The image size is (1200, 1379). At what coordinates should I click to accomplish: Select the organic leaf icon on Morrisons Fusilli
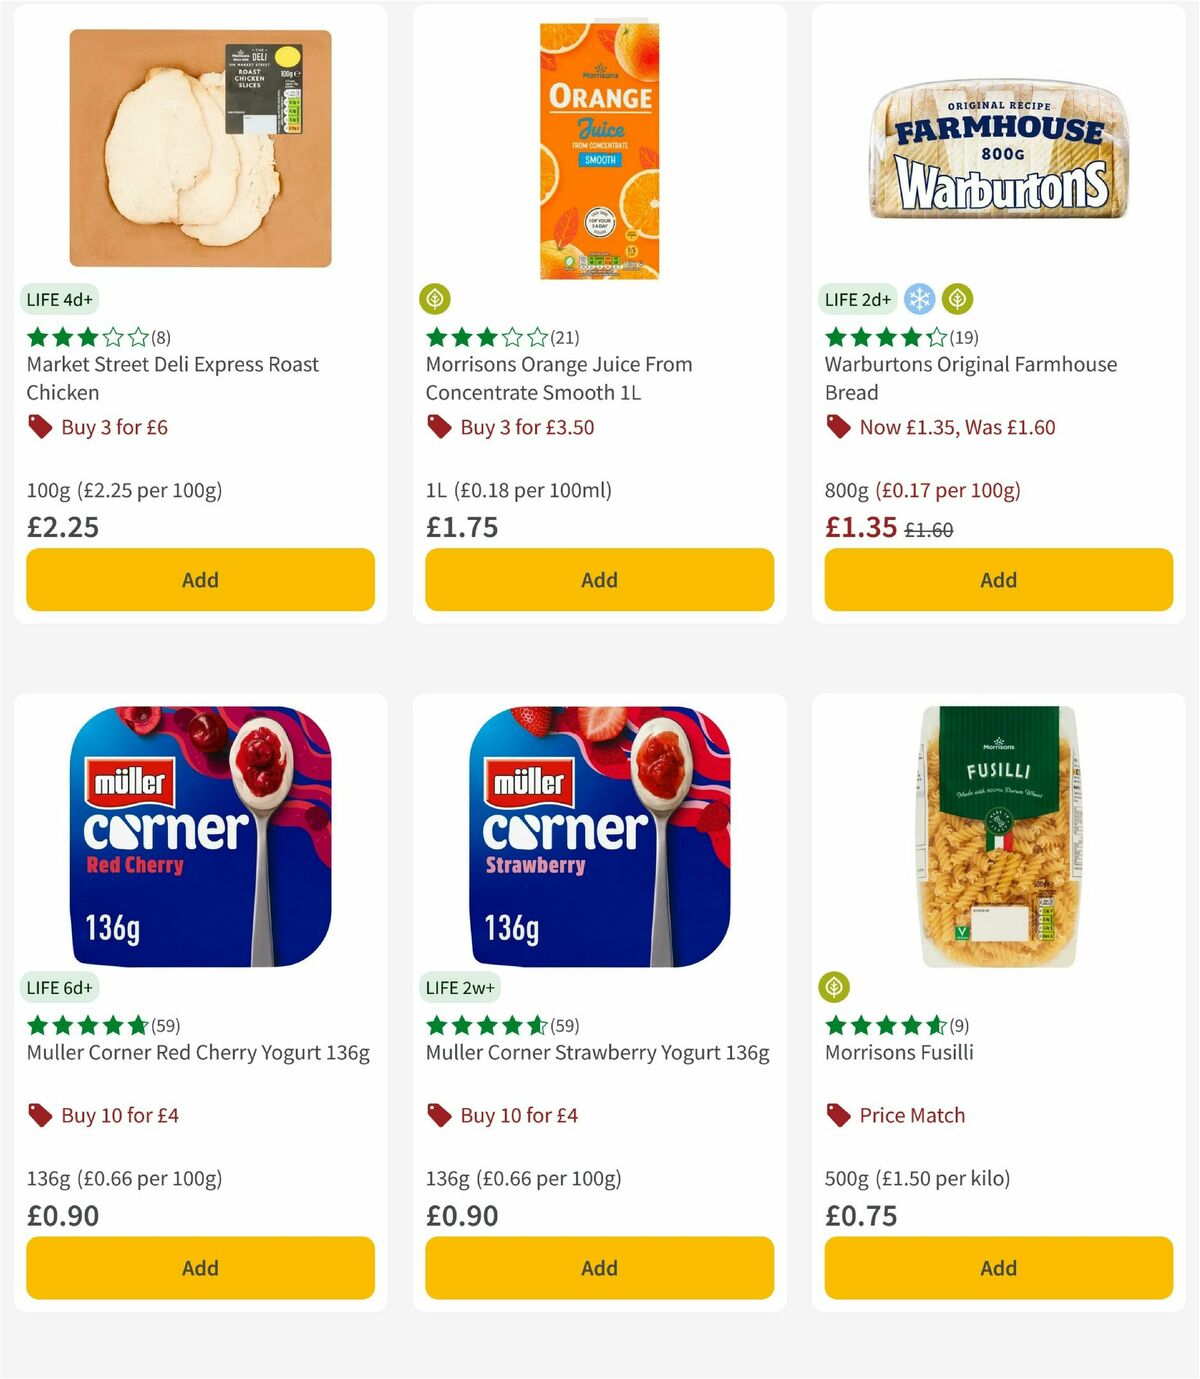click(x=834, y=987)
